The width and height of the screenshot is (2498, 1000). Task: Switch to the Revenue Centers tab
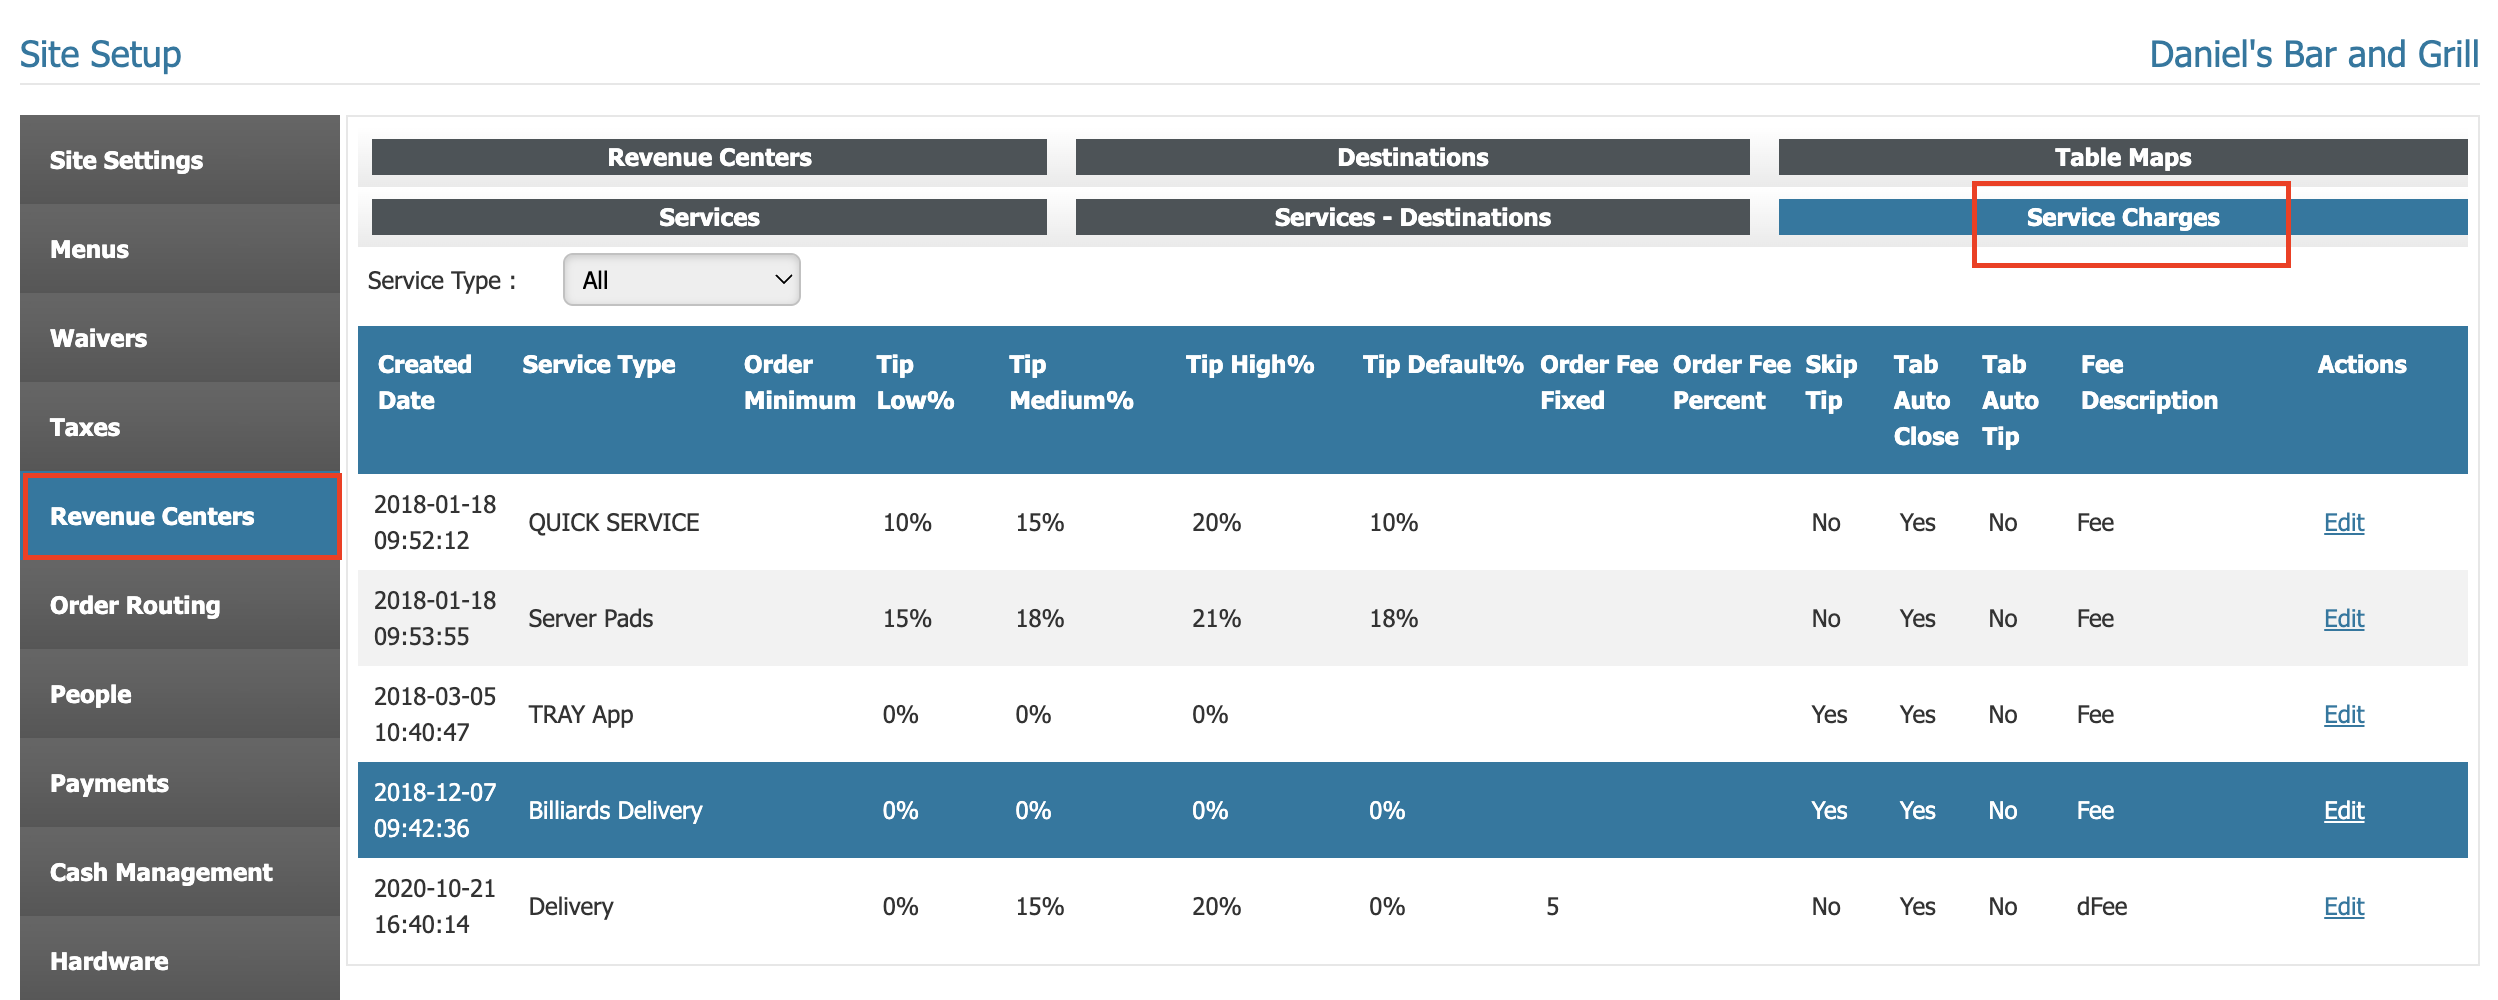click(709, 157)
